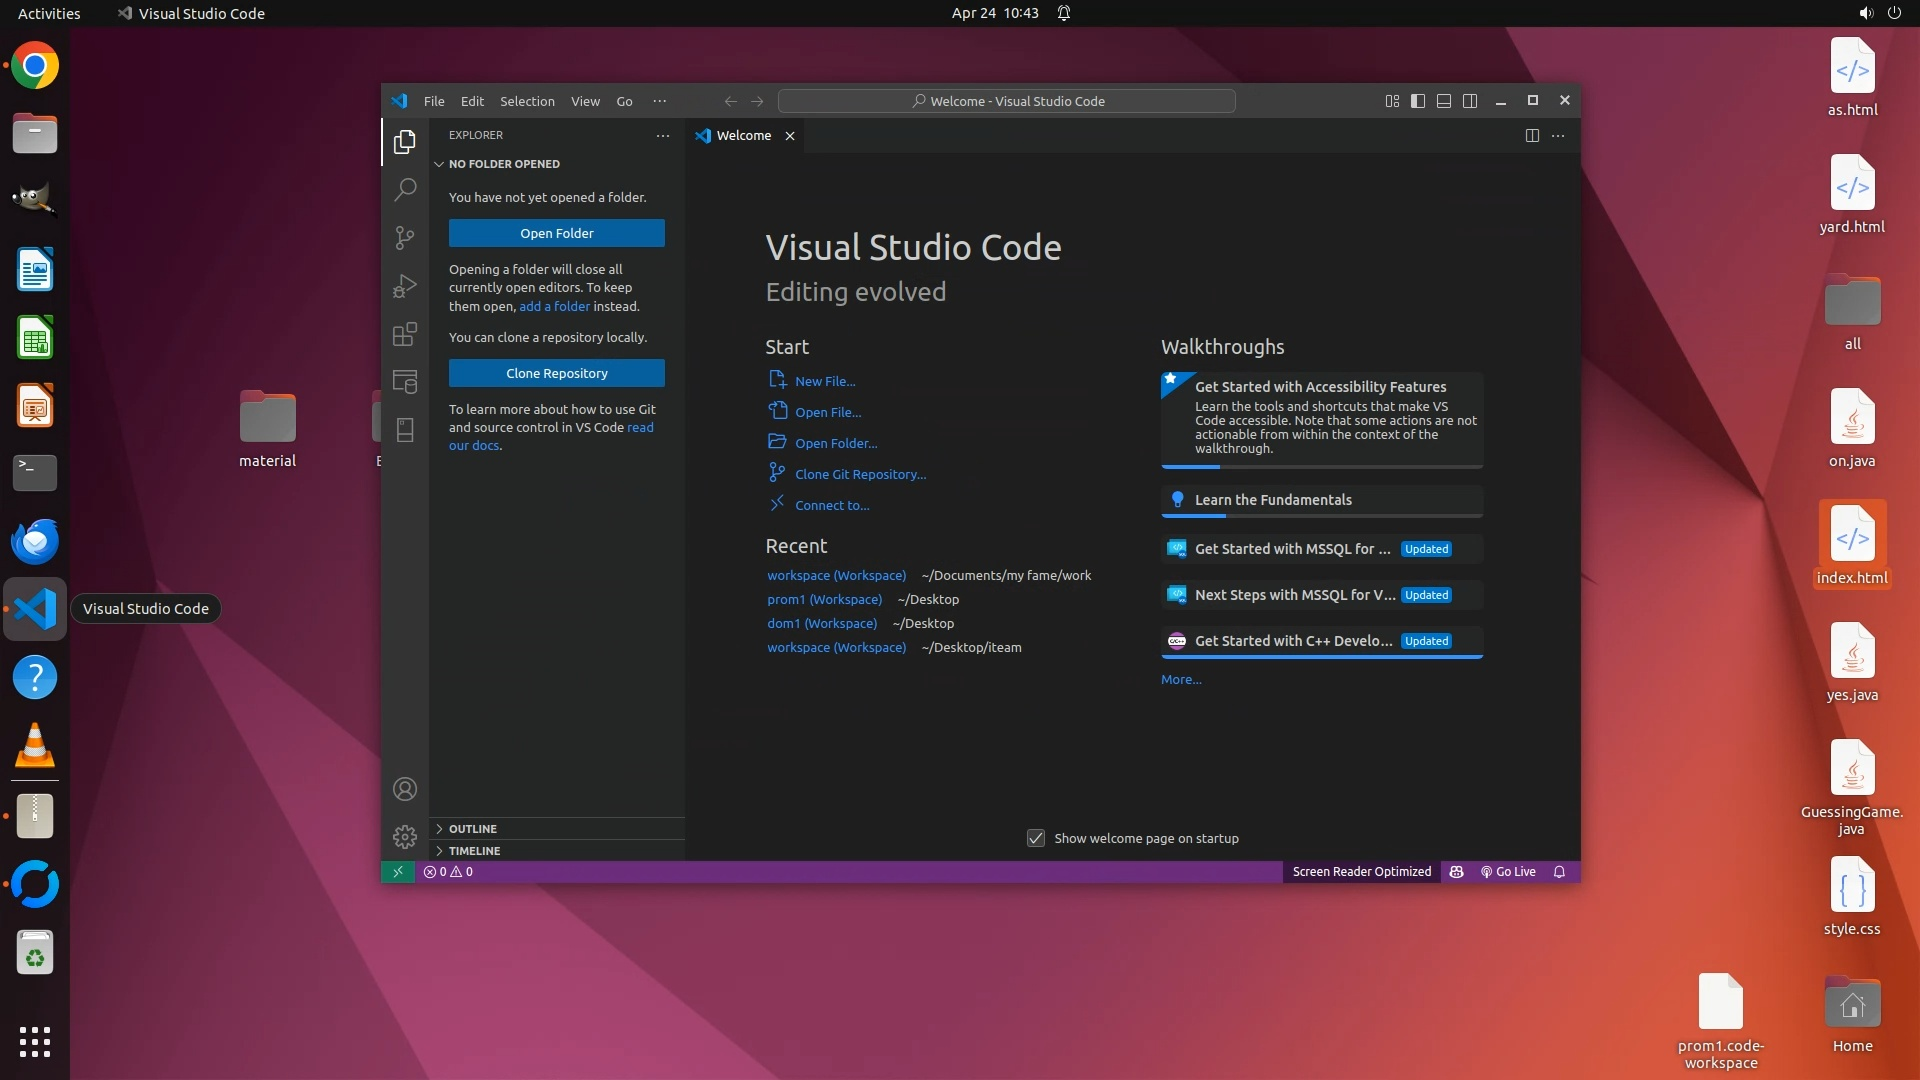Uncheck Show welcome page on startup
This screenshot has height=1080, width=1920.
[x=1036, y=838]
